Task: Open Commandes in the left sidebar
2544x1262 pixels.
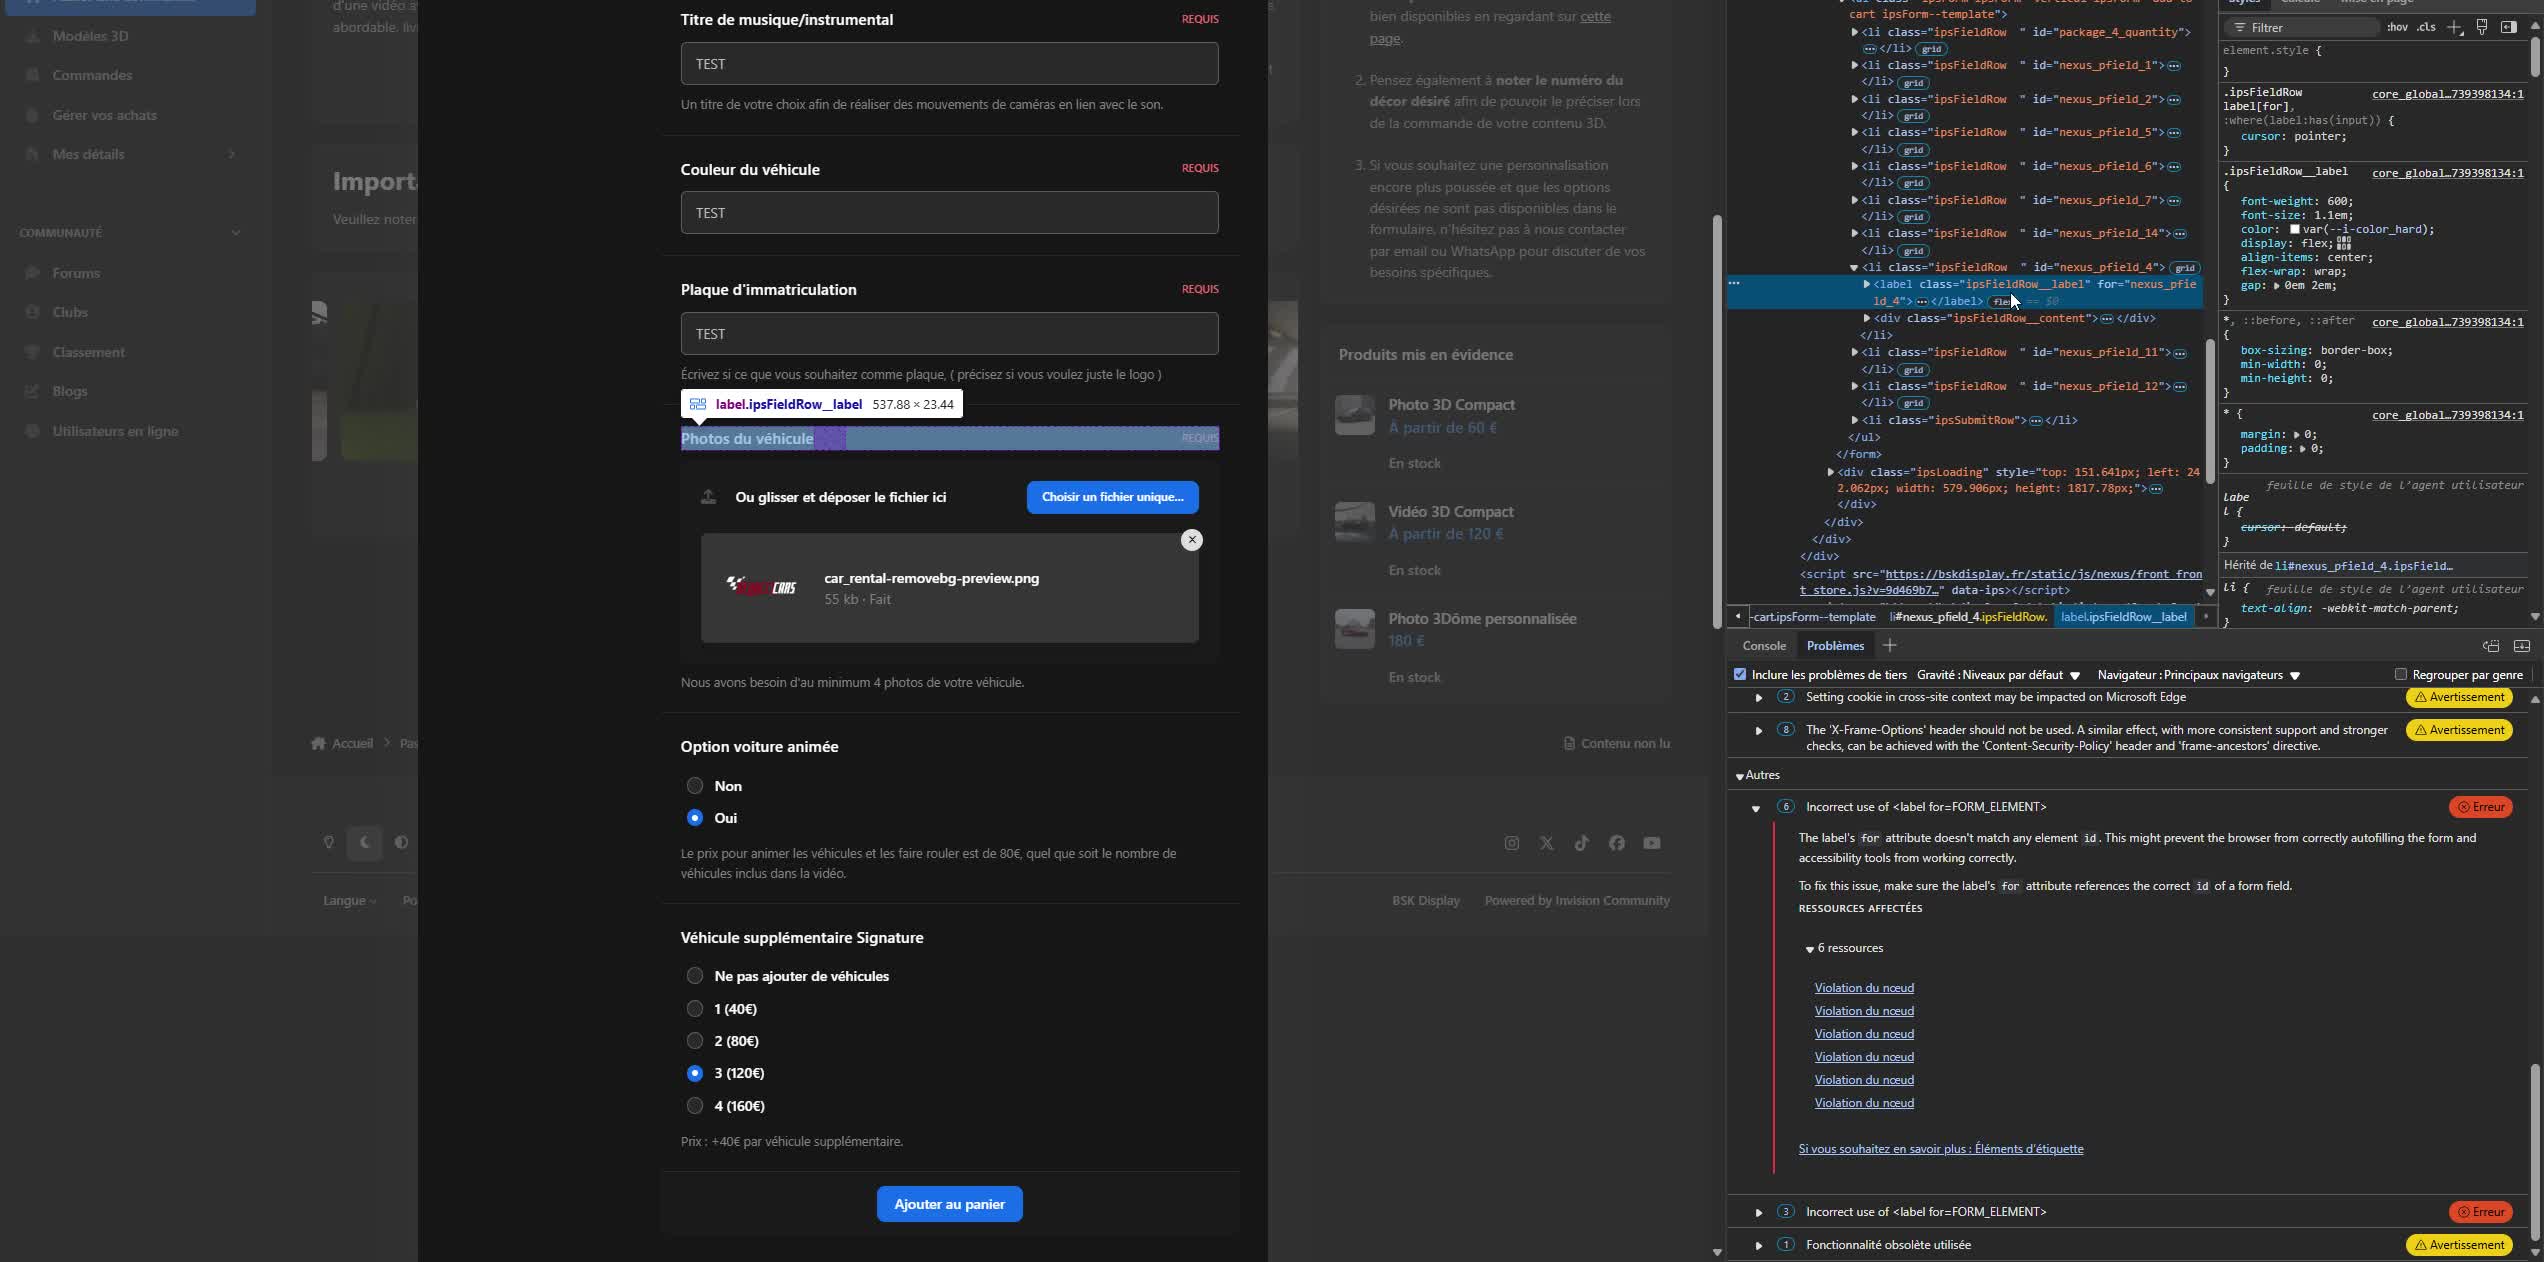Action: (92, 75)
